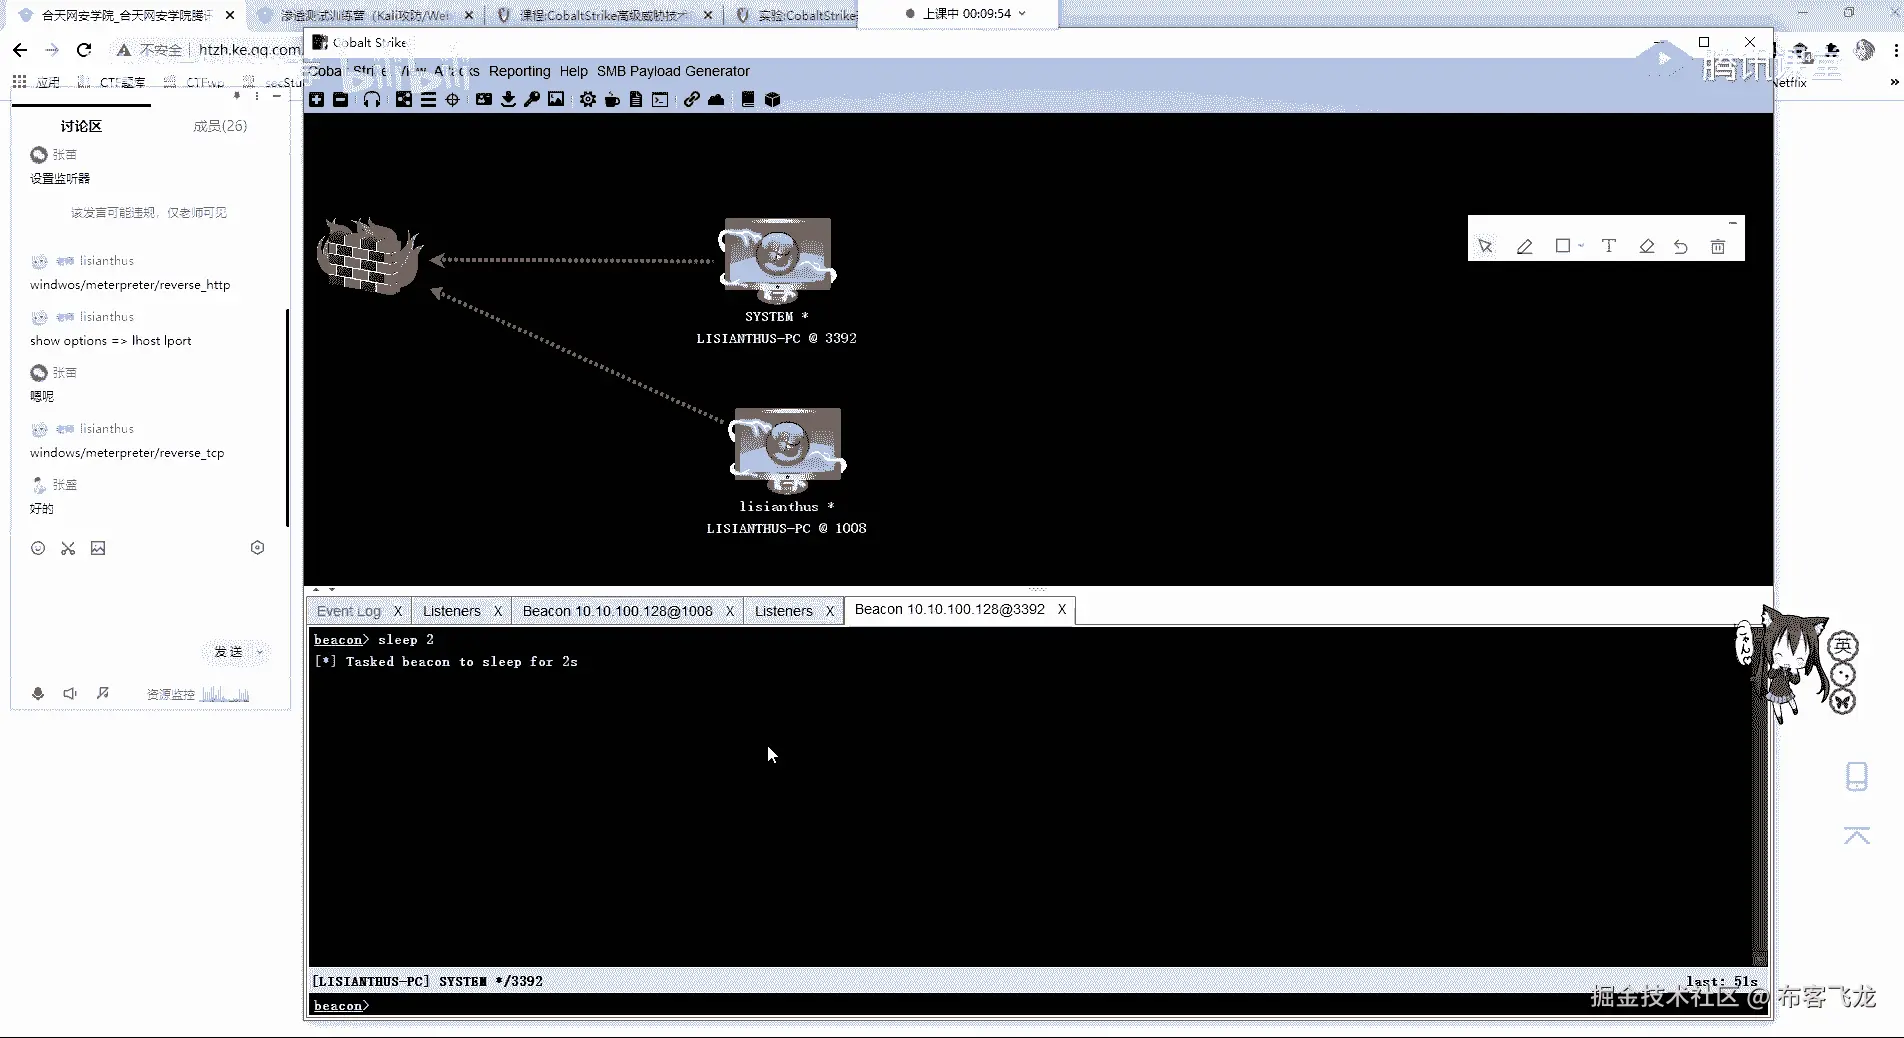1904x1038 pixels.
Task: View keystrokes key icon
Action: click(x=532, y=99)
